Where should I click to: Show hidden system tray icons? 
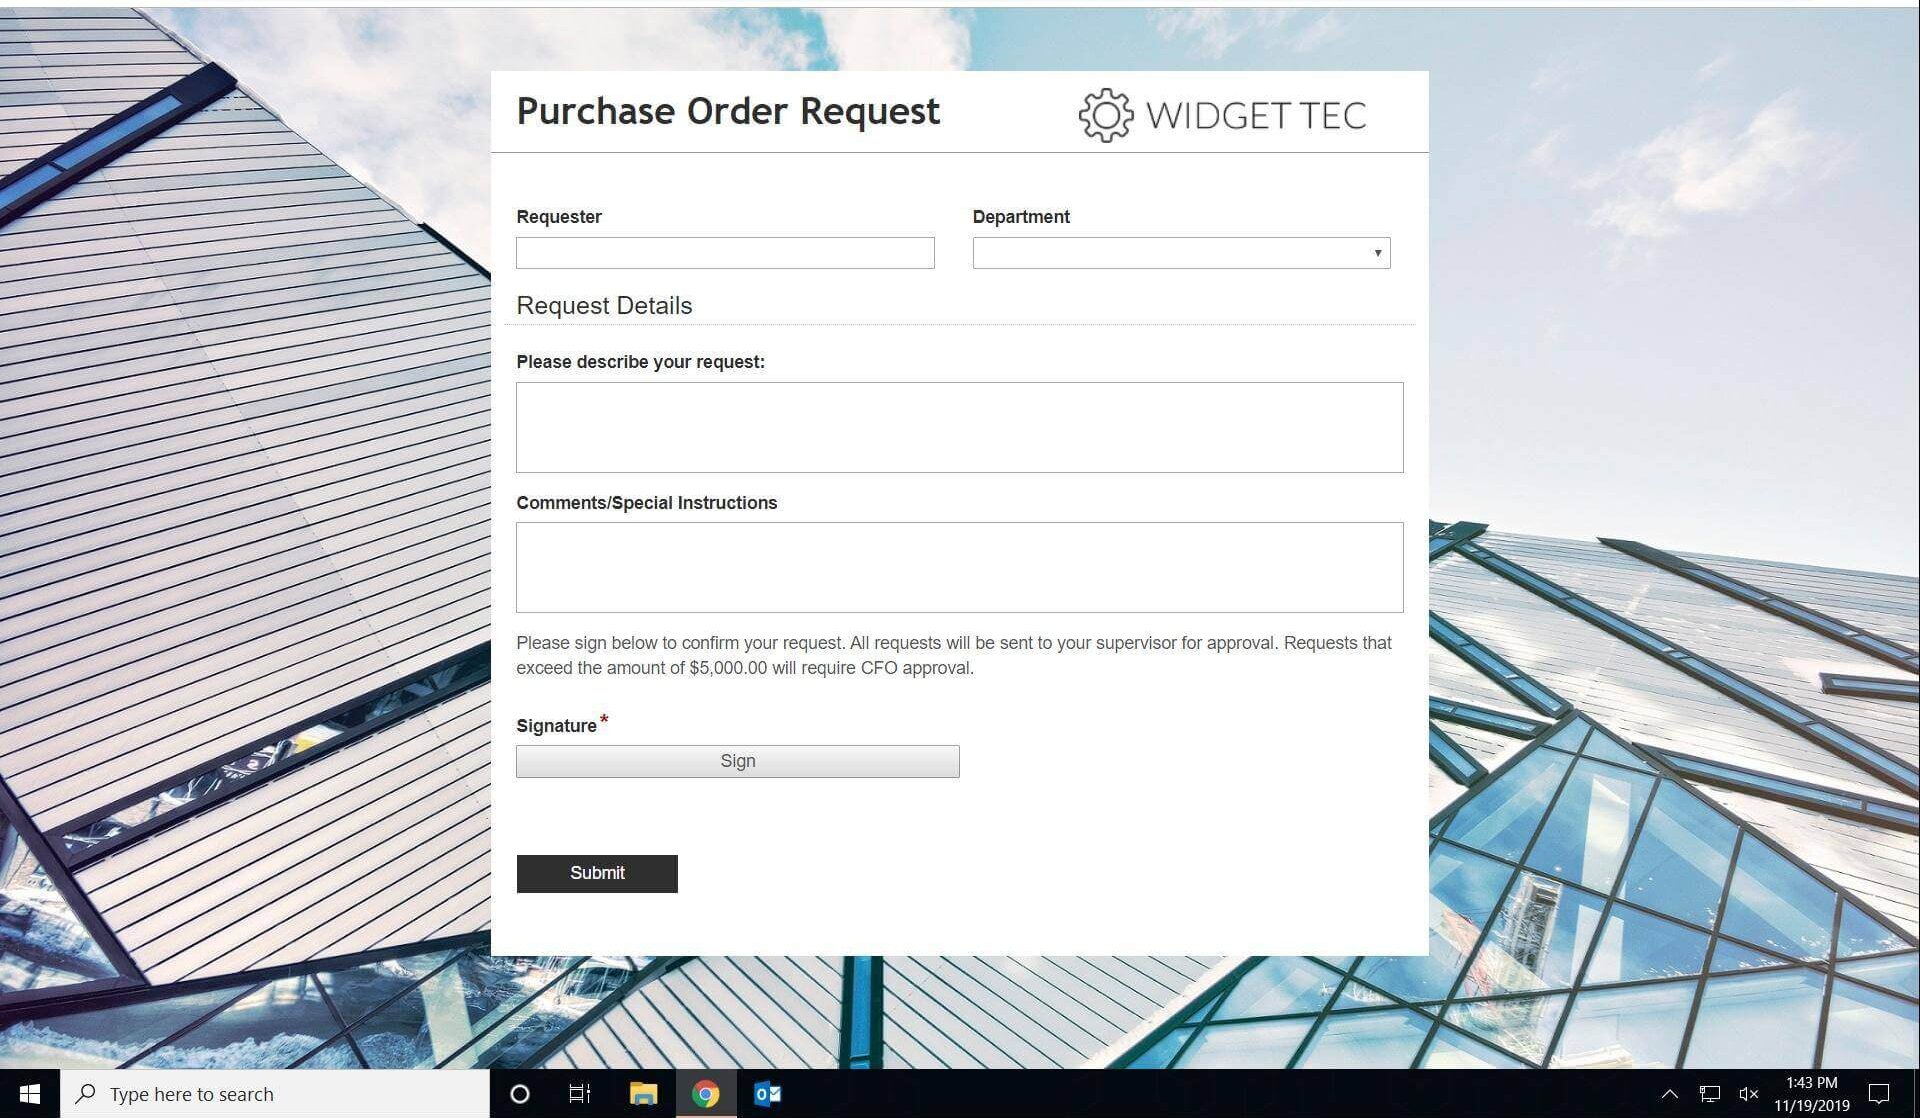[x=1669, y=1094]
